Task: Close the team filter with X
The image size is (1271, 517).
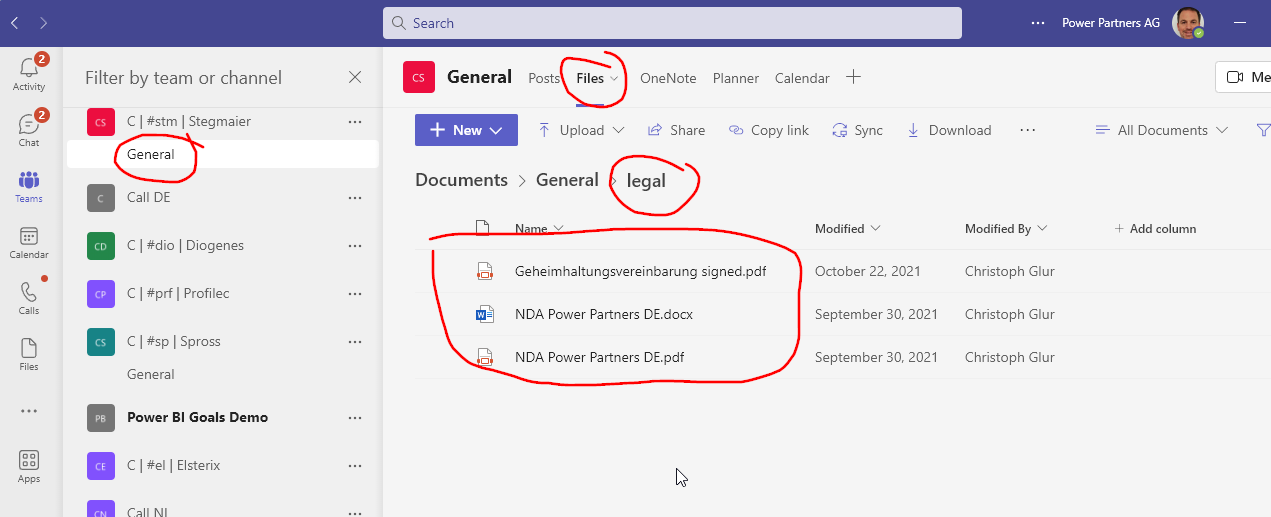Action: coord(355,77)
